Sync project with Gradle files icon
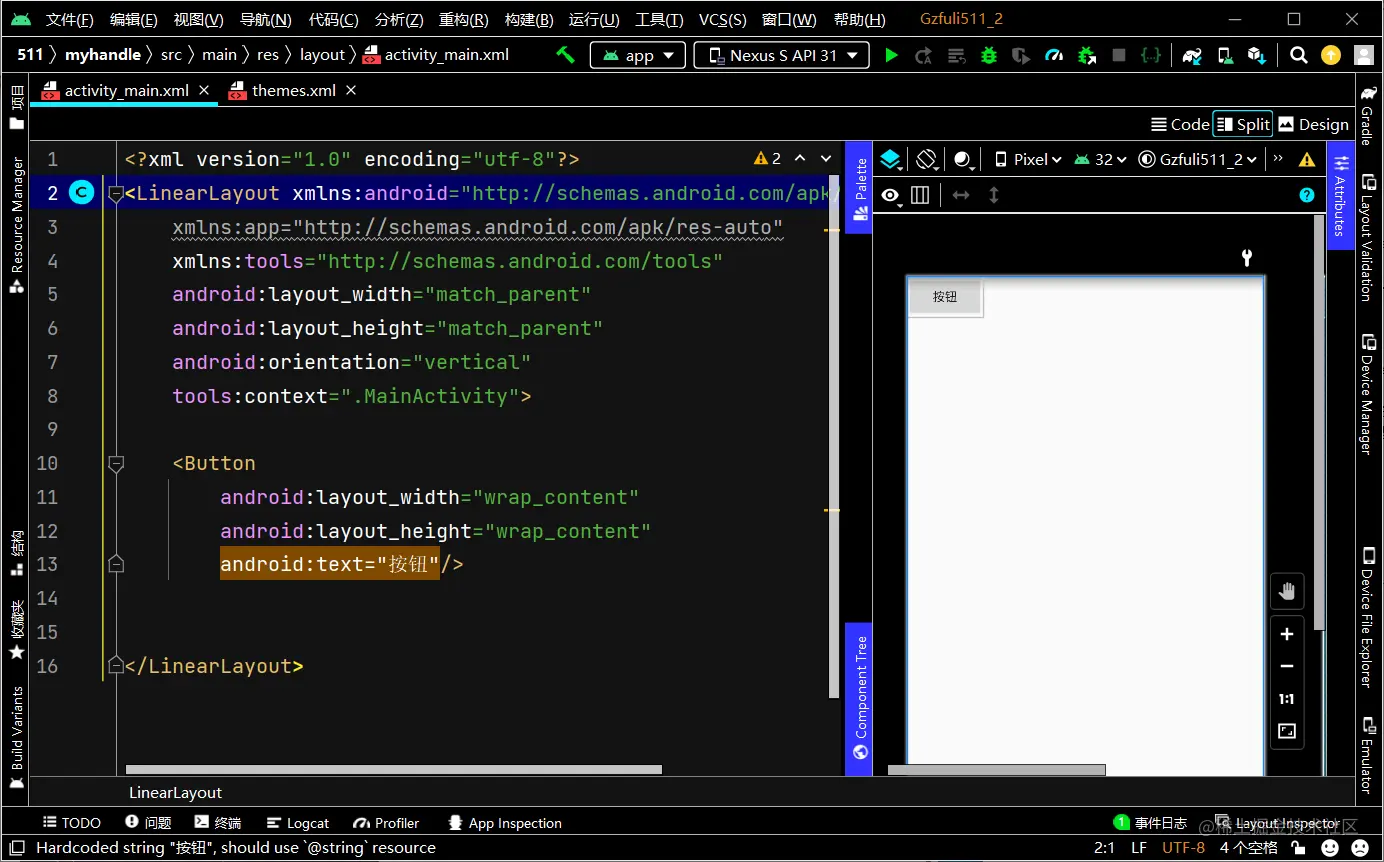Viewport: 1384px width, 862px height. 1192,55
